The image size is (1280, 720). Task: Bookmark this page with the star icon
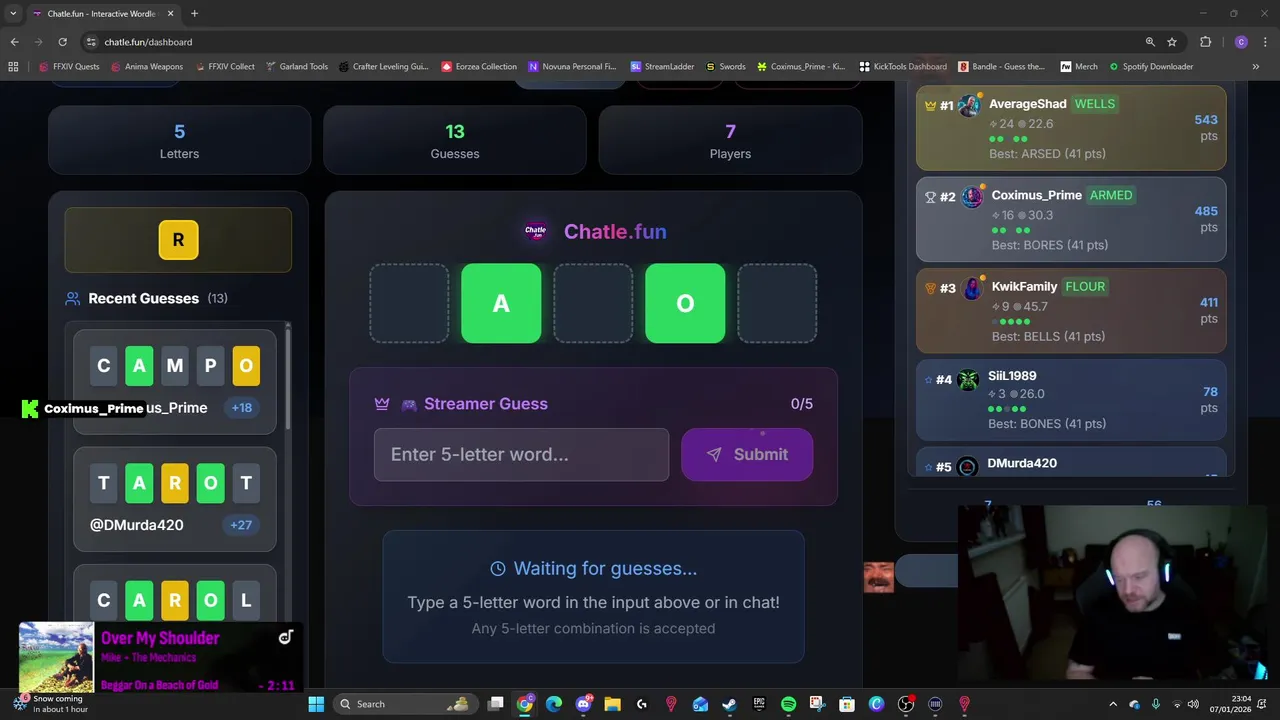click(x=1172, y=42)
